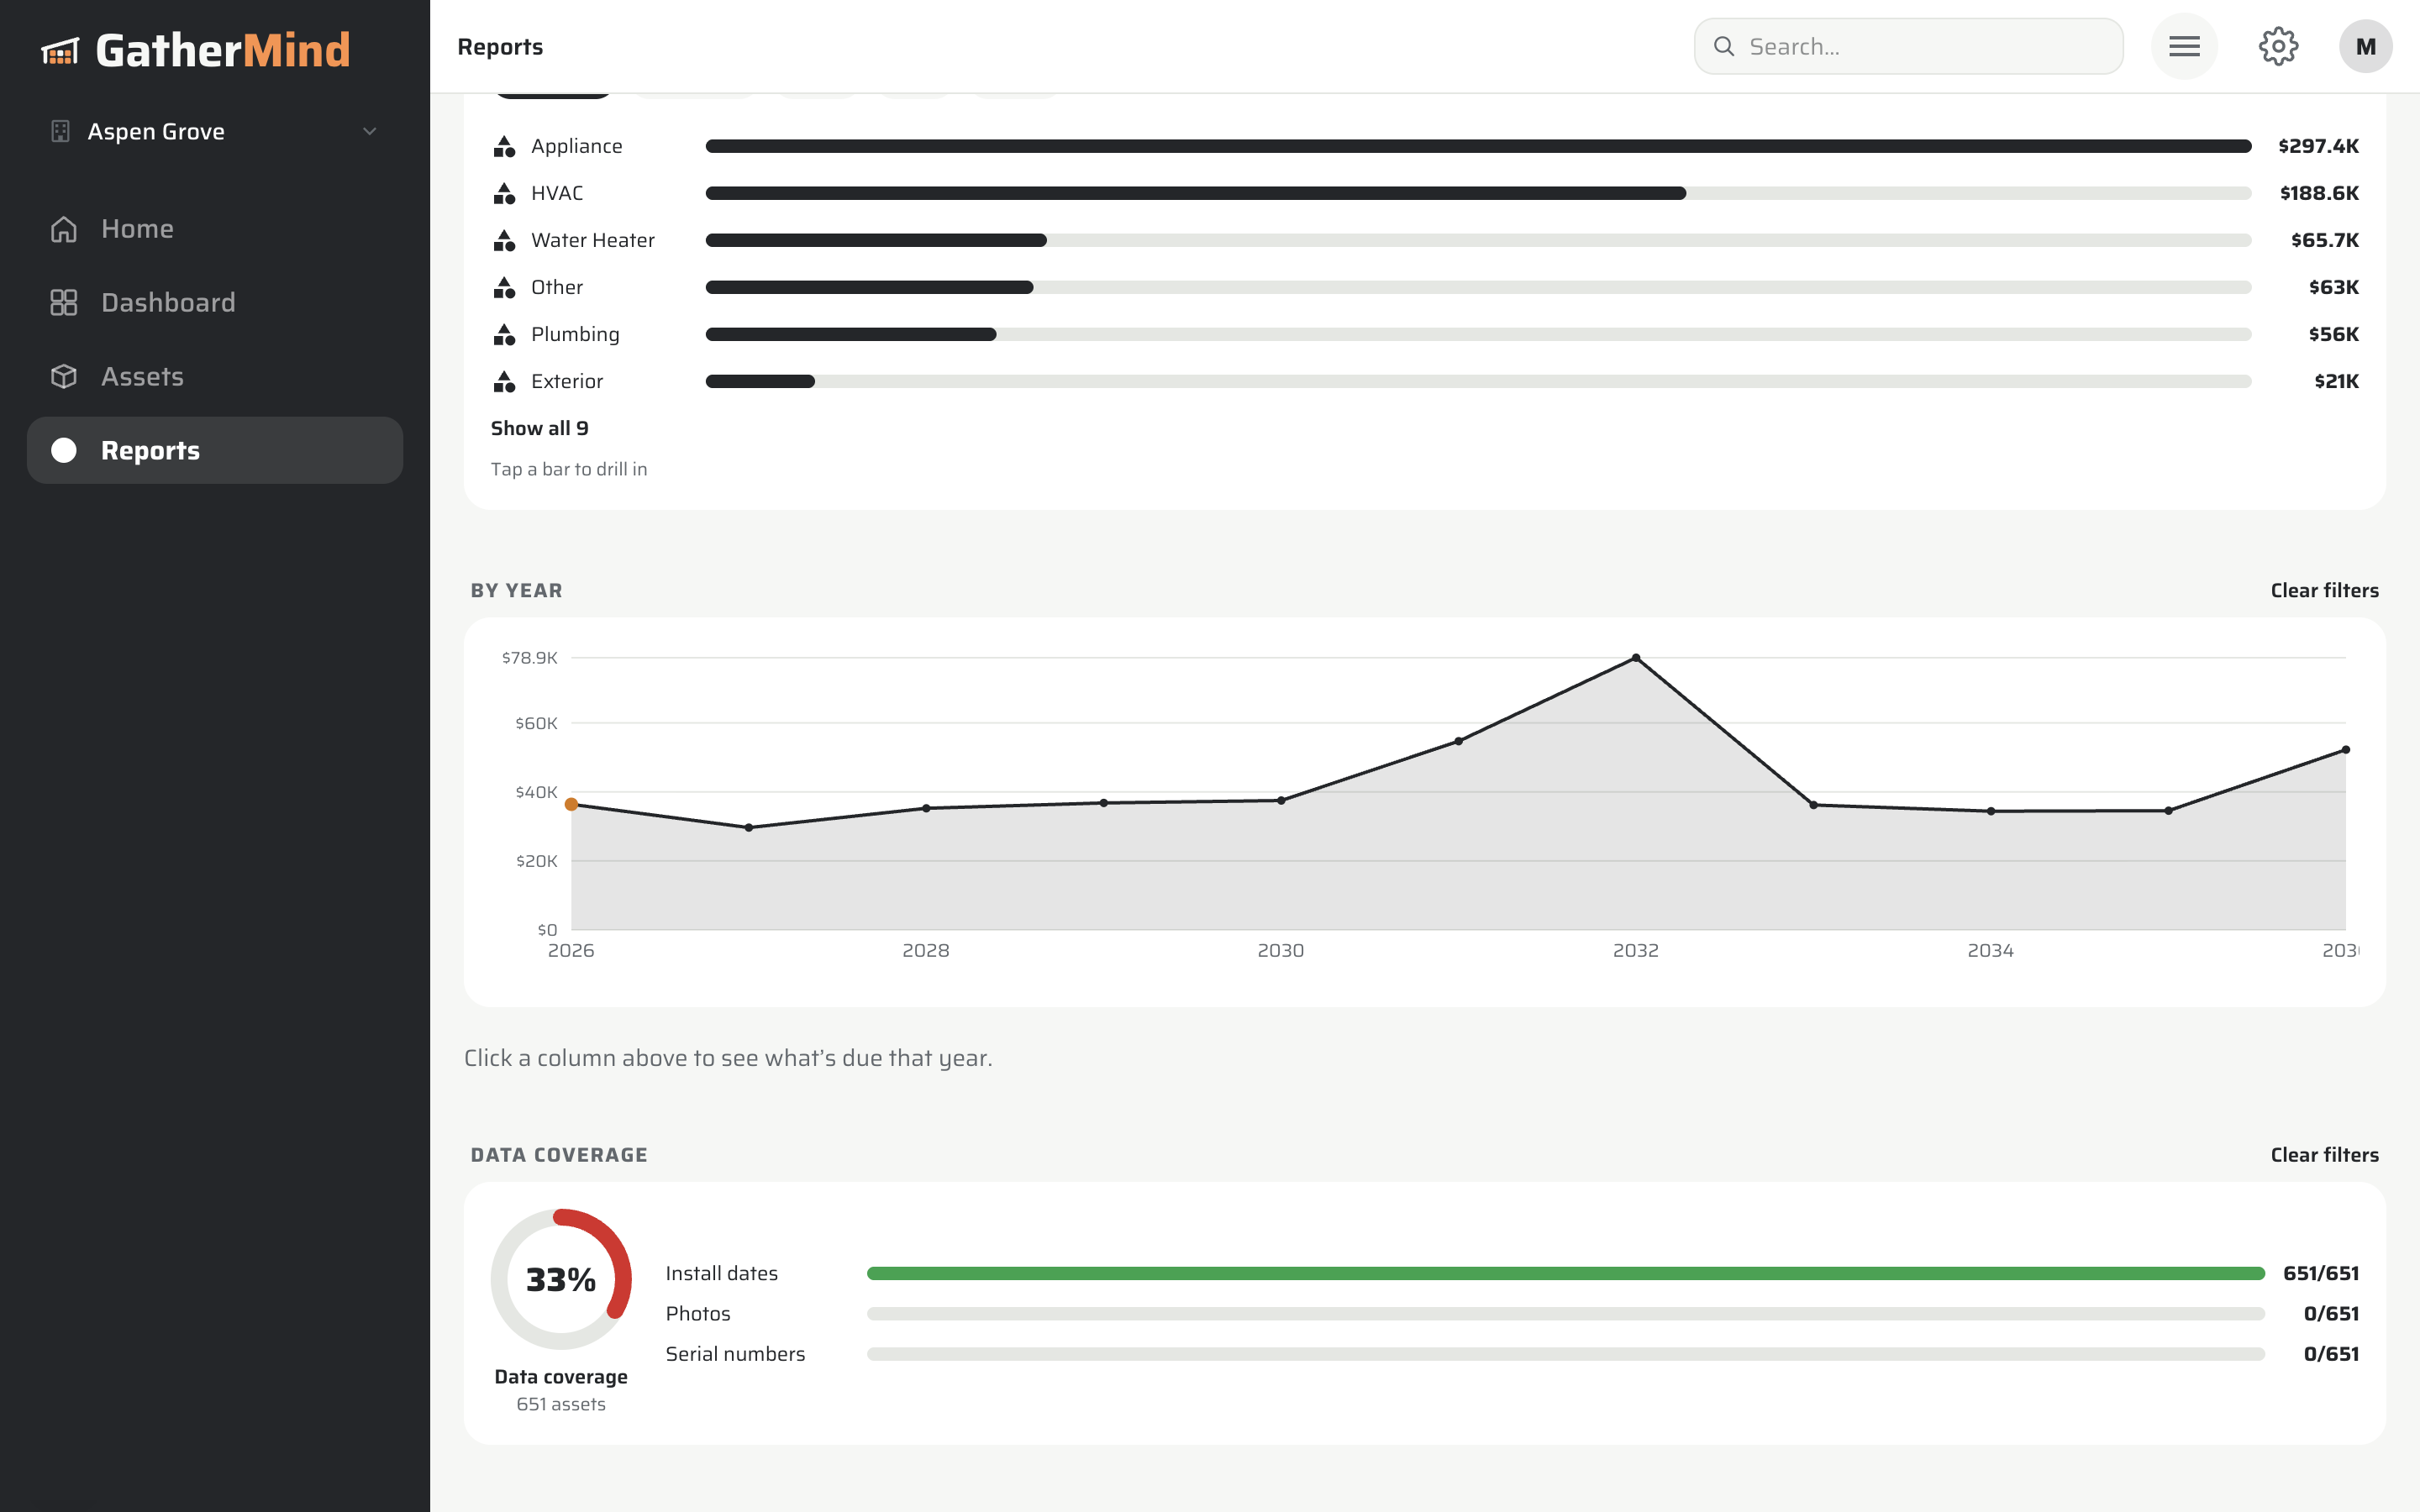Click the orange 2026 data point
This screenshot has width=2420, height=1512.
click(571, 804)
